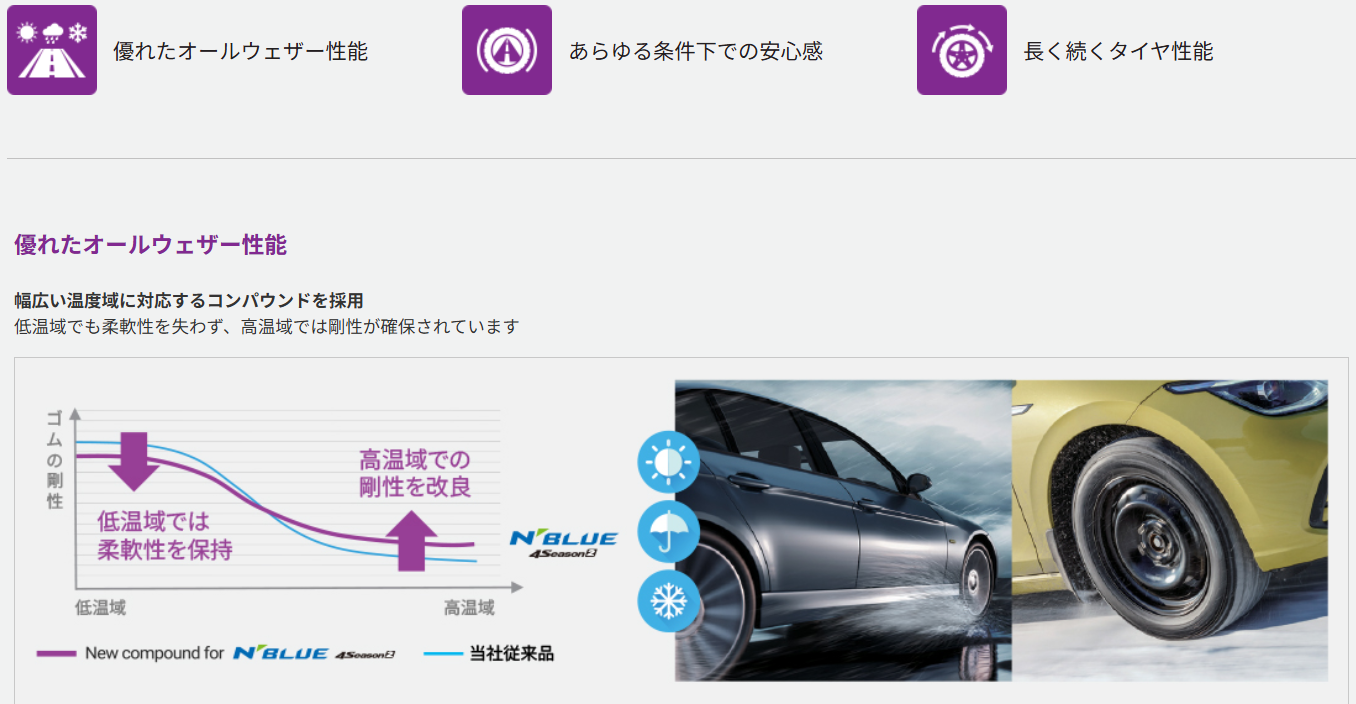The width and height of the screenshot is (1356, 704).
Task: Open the 優れたオールウェザー性能 link at top
Action: [x=240, y=51]
